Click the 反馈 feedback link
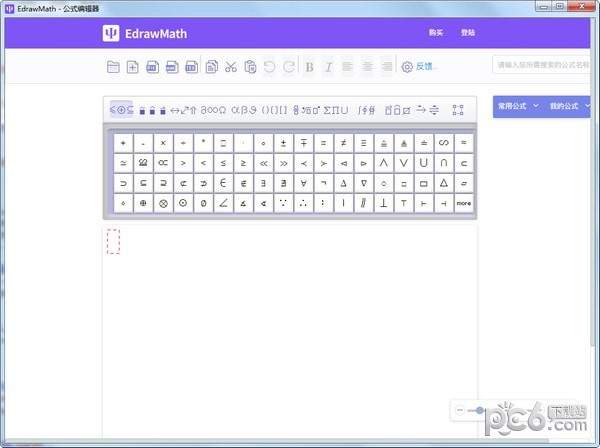Screen dimensions: 600x448 coord(426,67)
